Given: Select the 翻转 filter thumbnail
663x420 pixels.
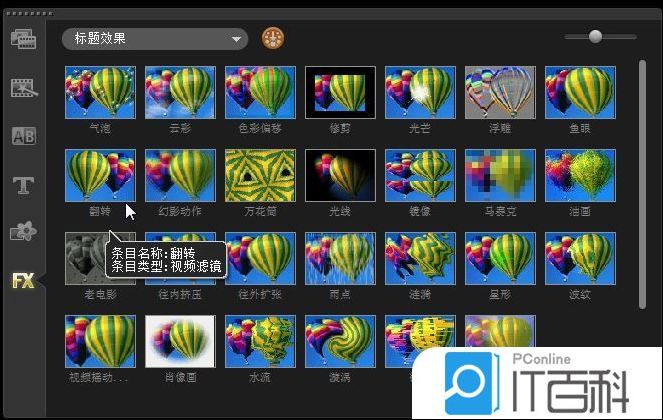Looking at the screenshot, I should [x=100, y=175].
